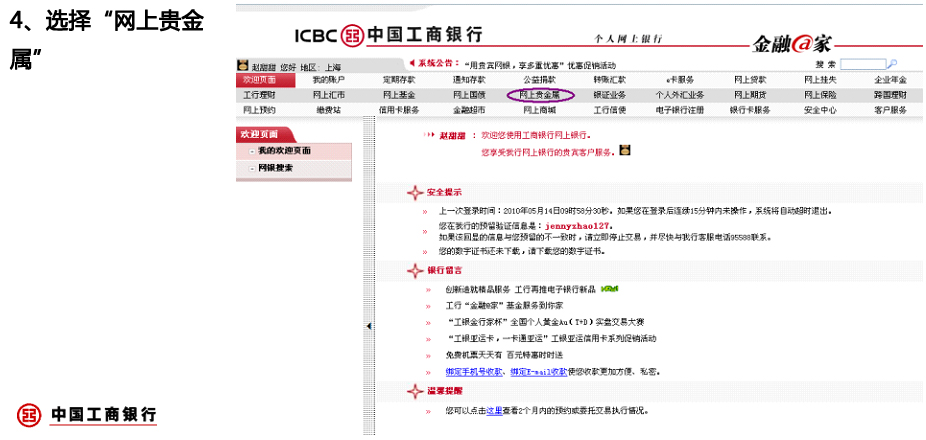Click the gold VIP icon after 贵宾客户服务
Screen dimensions: 926x440
point(625,151)
